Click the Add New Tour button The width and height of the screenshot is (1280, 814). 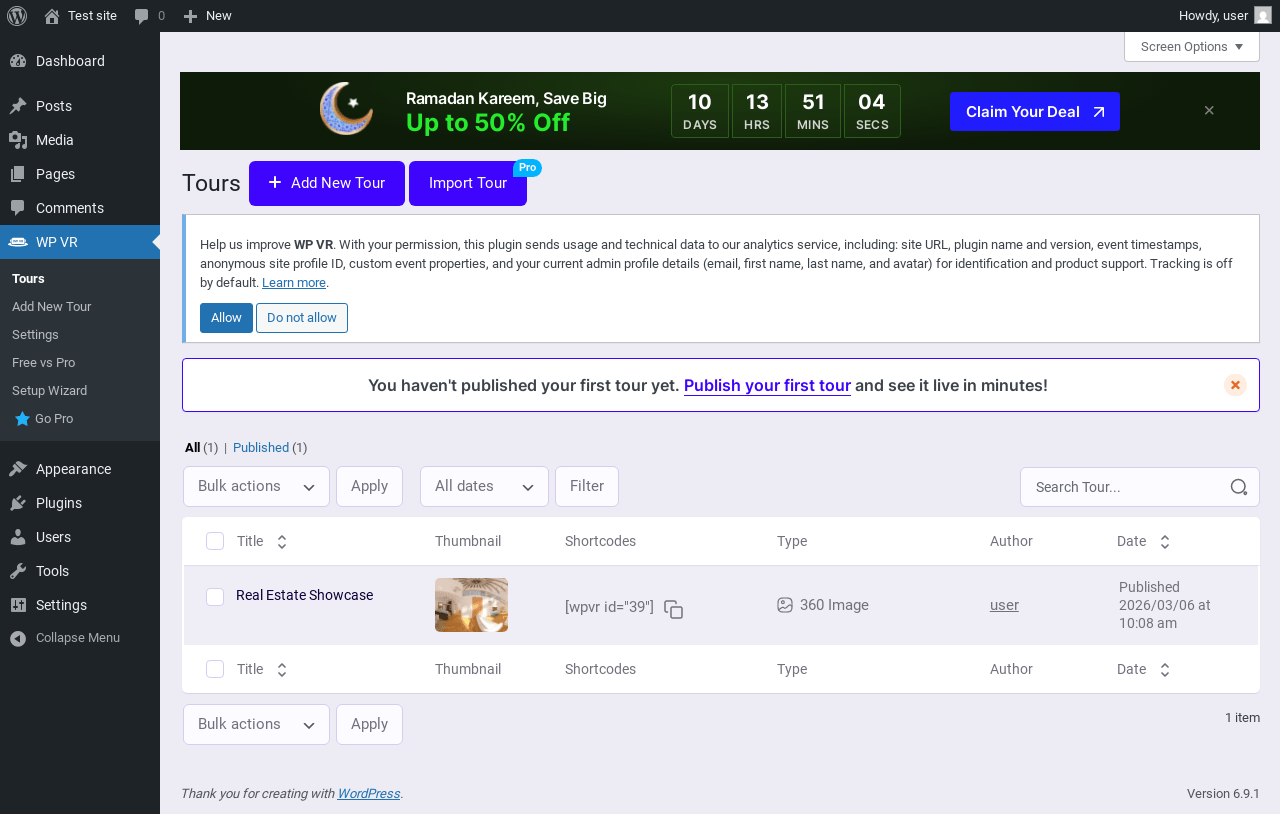(327, 183)
